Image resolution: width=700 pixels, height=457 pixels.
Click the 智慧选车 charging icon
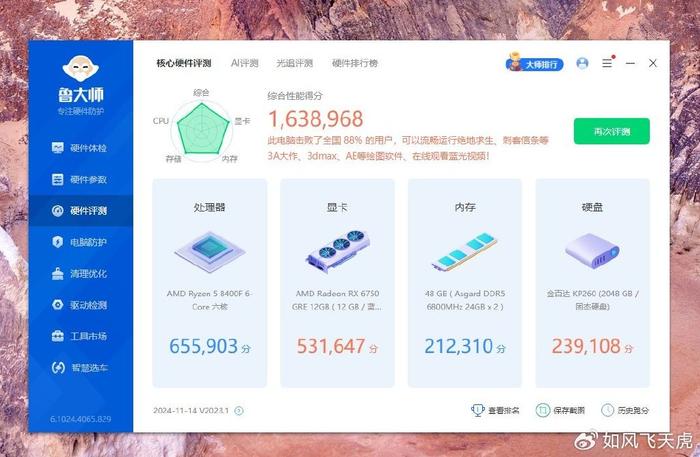click(58, 368)
